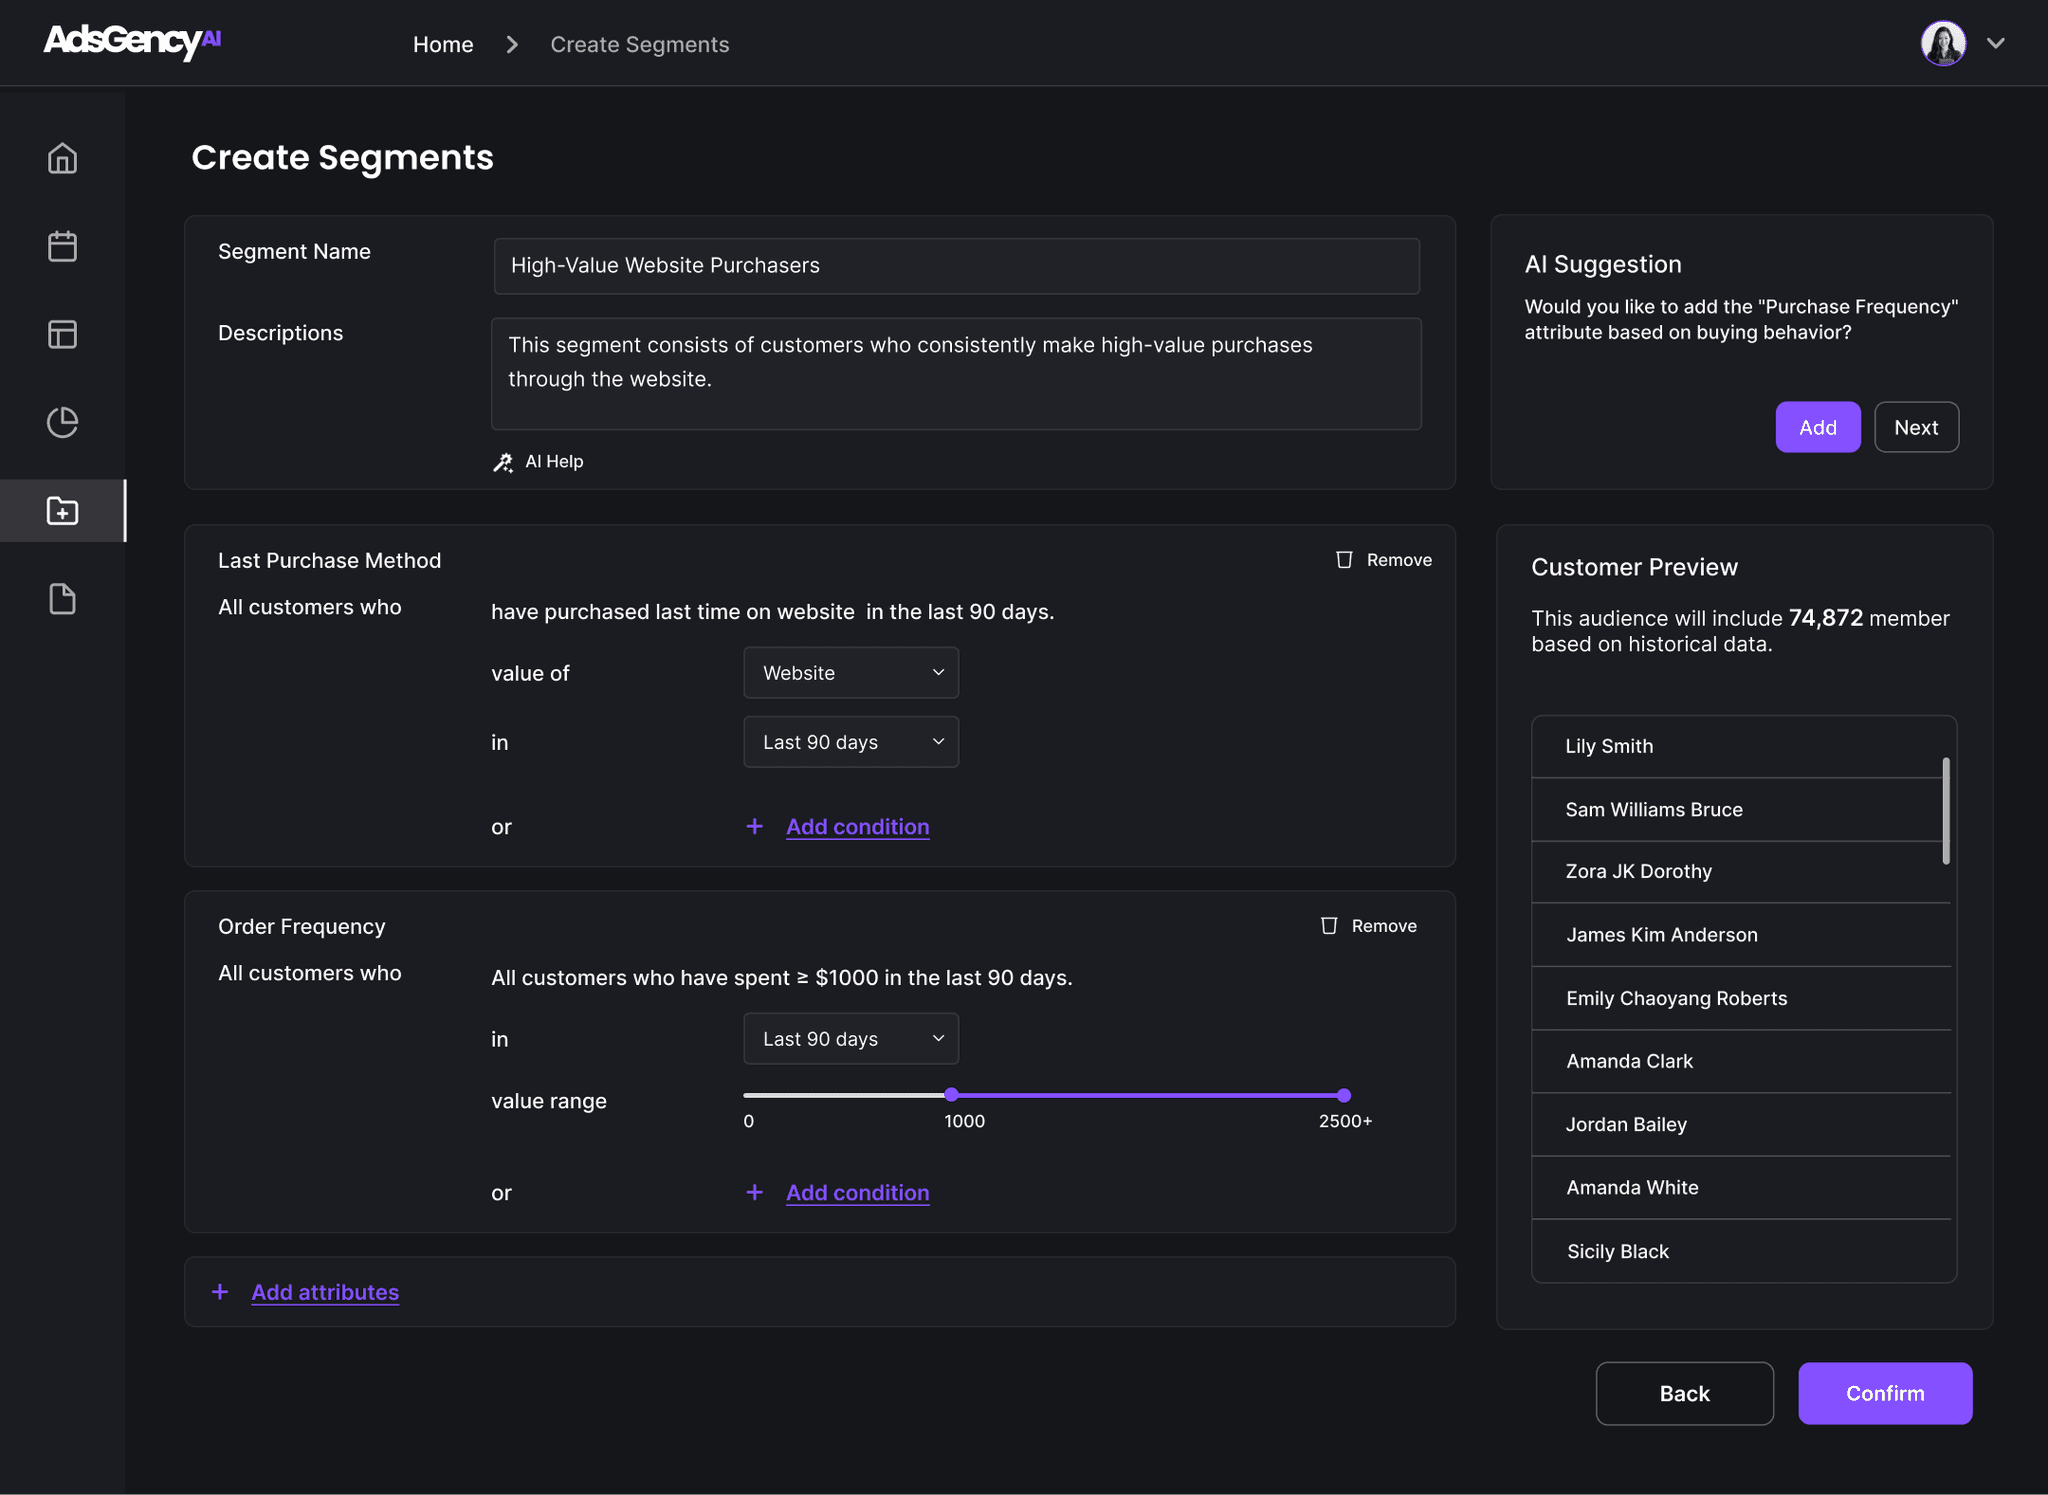Go to Home in breadcrumb
Viewport: 2048px width, 1495px height.
click(x=443, y=44)
